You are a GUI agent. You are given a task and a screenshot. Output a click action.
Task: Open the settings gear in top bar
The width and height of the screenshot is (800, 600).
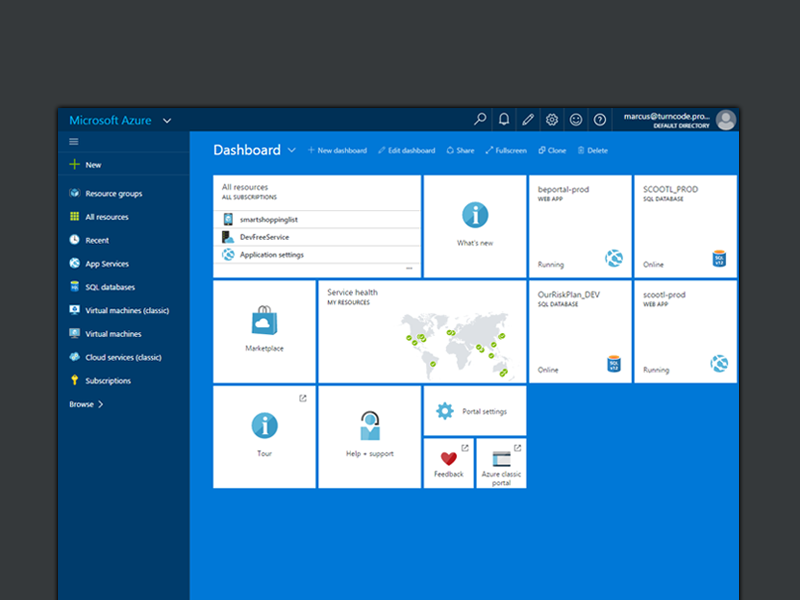[552, 119]
